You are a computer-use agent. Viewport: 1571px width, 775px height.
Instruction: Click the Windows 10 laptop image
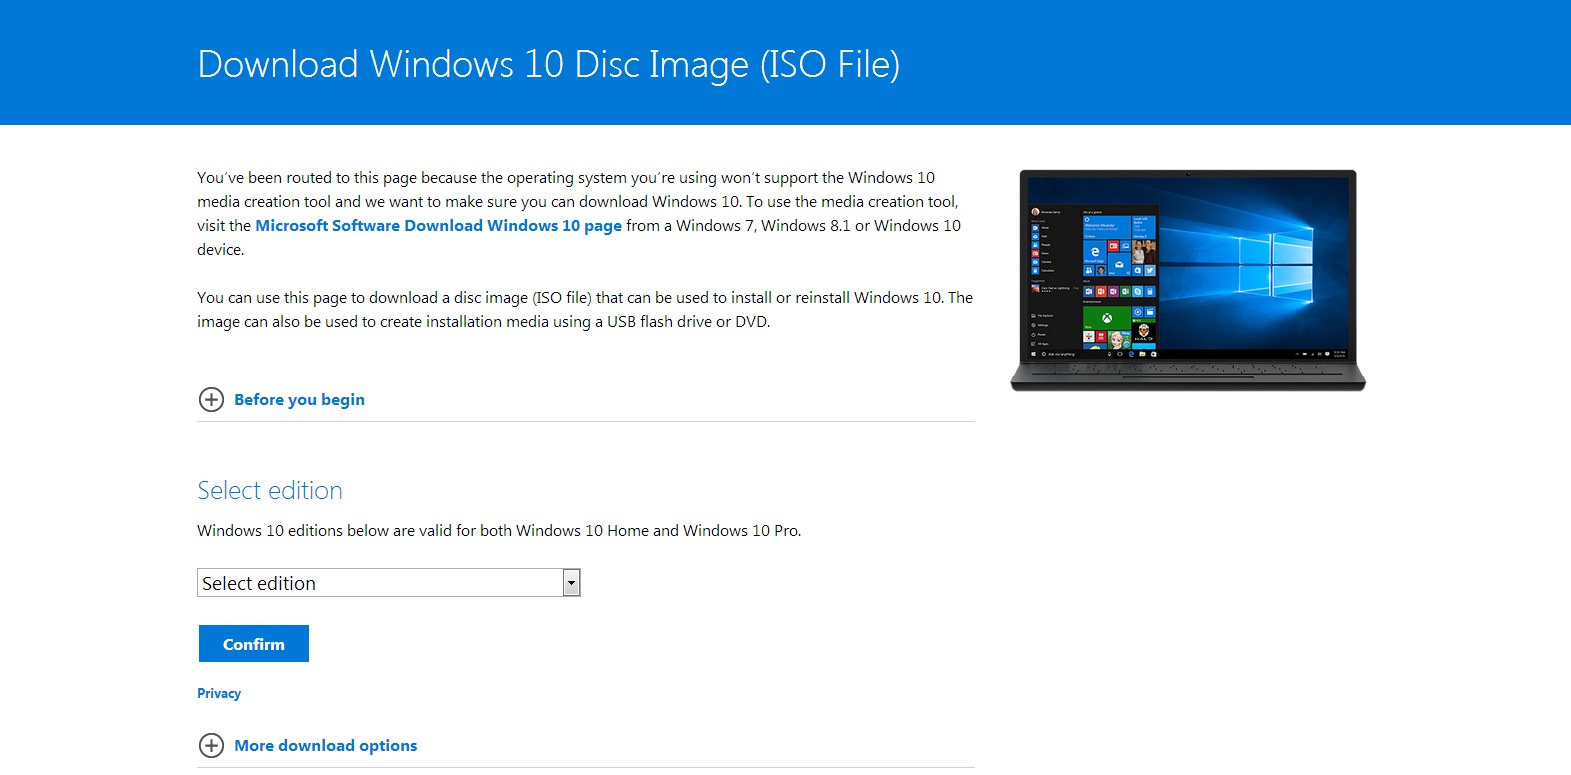tap(1188, 280)
